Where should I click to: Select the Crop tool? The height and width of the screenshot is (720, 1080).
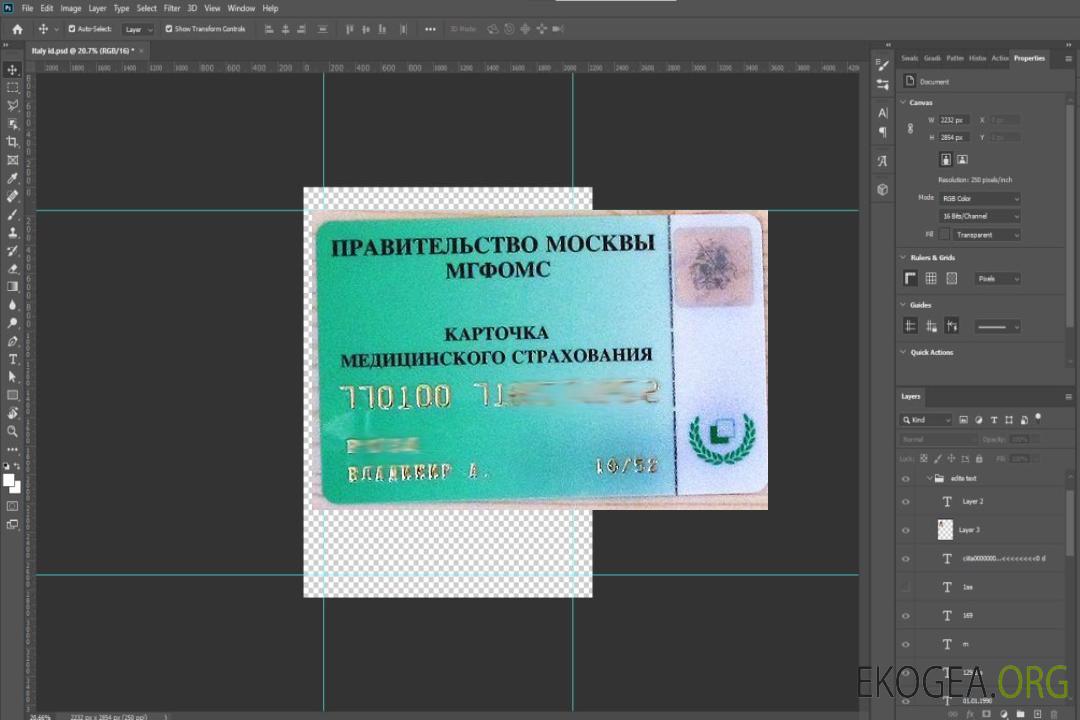click(x=12, y=142)
